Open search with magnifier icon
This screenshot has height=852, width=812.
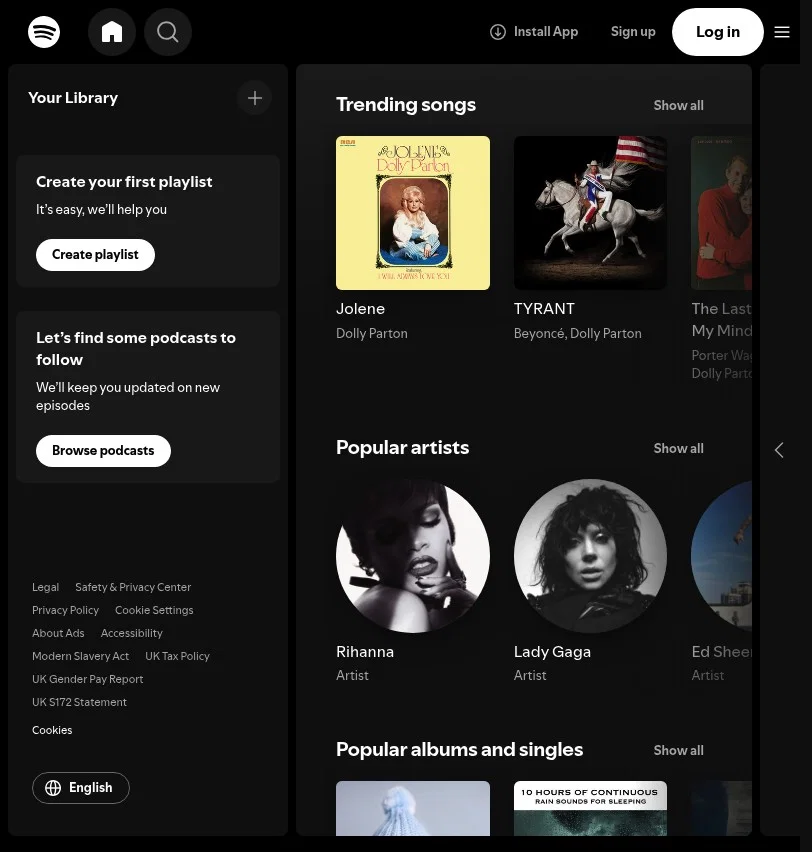click(x=168, y=32)
